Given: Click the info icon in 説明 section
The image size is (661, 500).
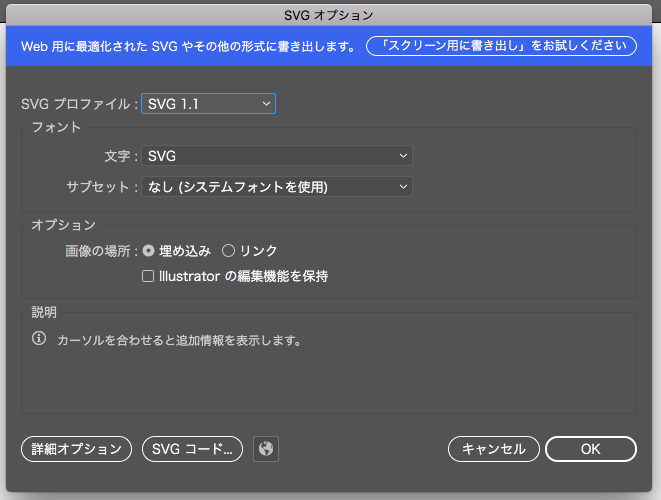Looking at the screenshot, I should (39, 338).
